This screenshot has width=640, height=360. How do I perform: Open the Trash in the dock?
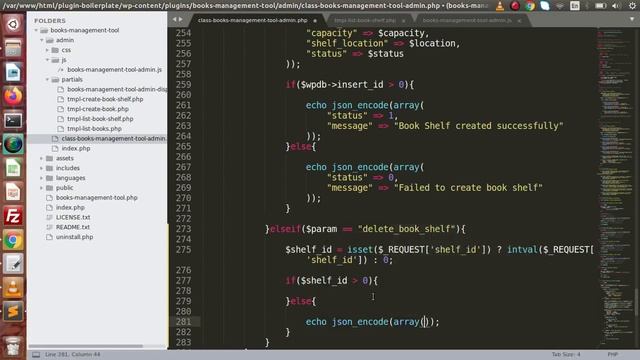[x=13, y=346]
